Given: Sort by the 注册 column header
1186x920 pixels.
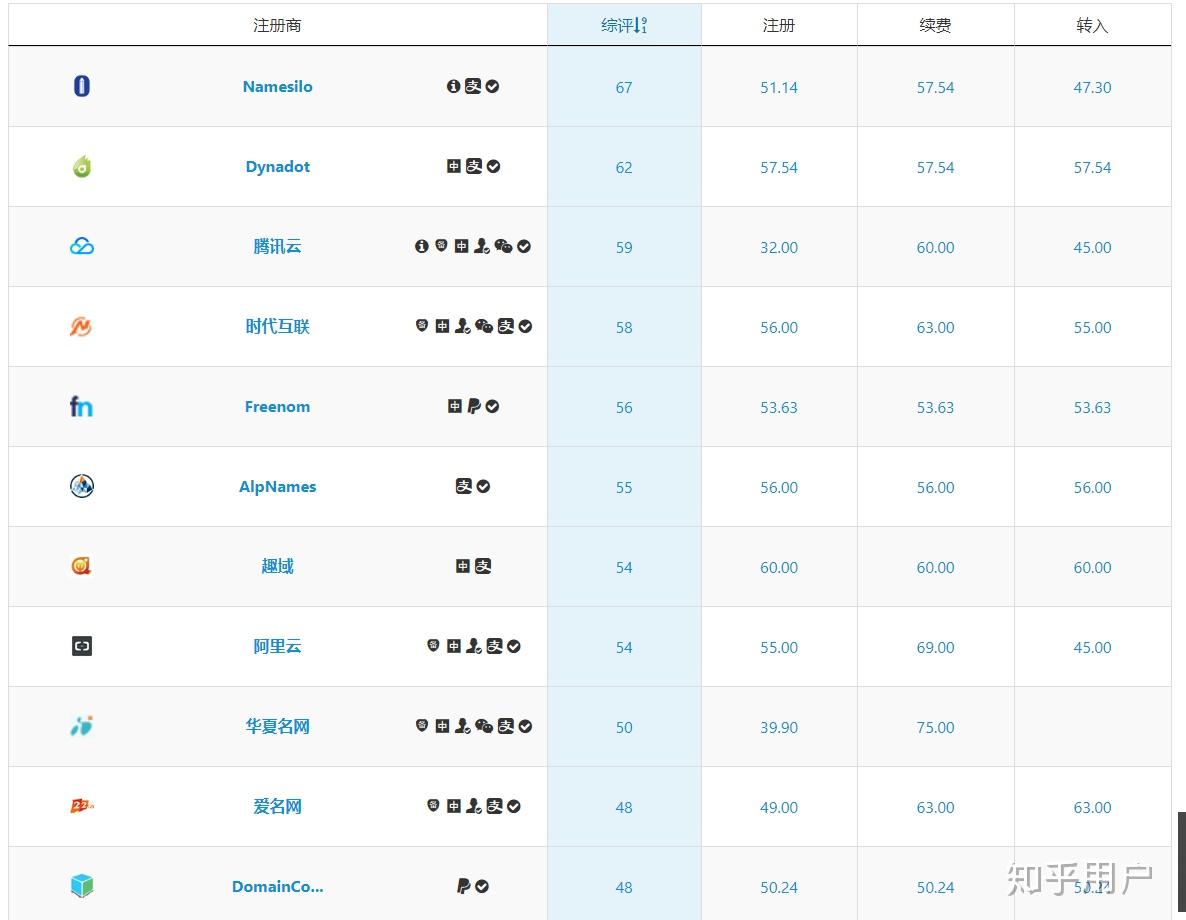Looking at the screenshot, I should click(778, 25).
